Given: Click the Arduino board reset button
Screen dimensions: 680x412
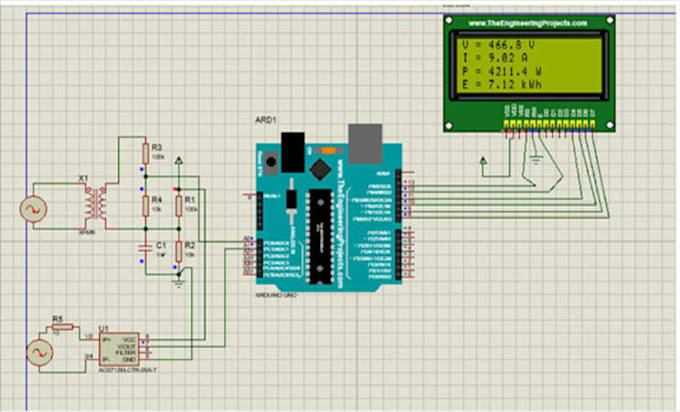Looking at the screenshot, I should click(271, 163).
